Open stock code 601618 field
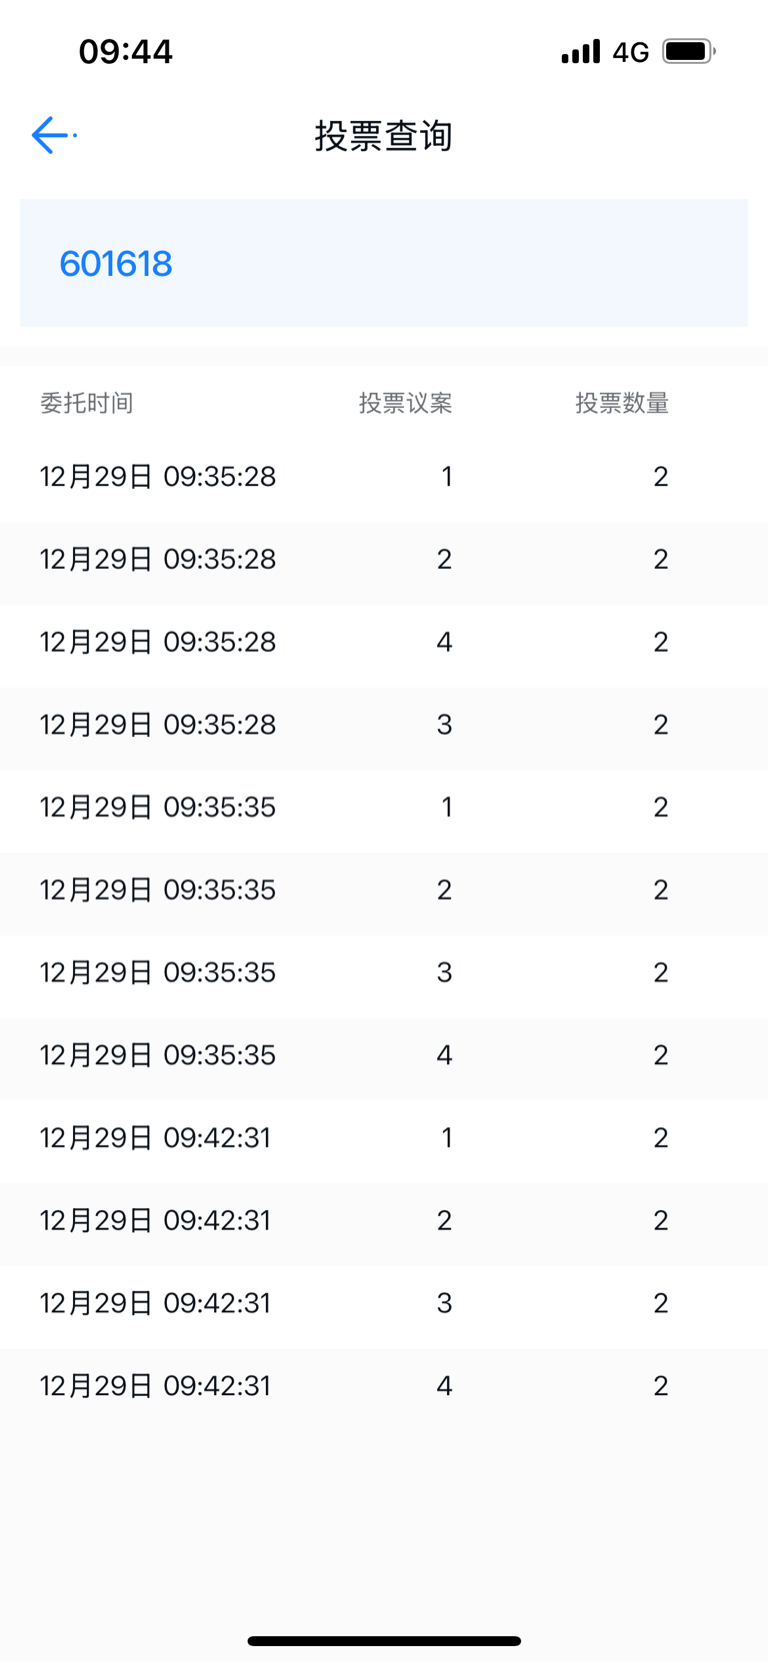This screenshot has height=1663, width=768. tap(384, 263)
